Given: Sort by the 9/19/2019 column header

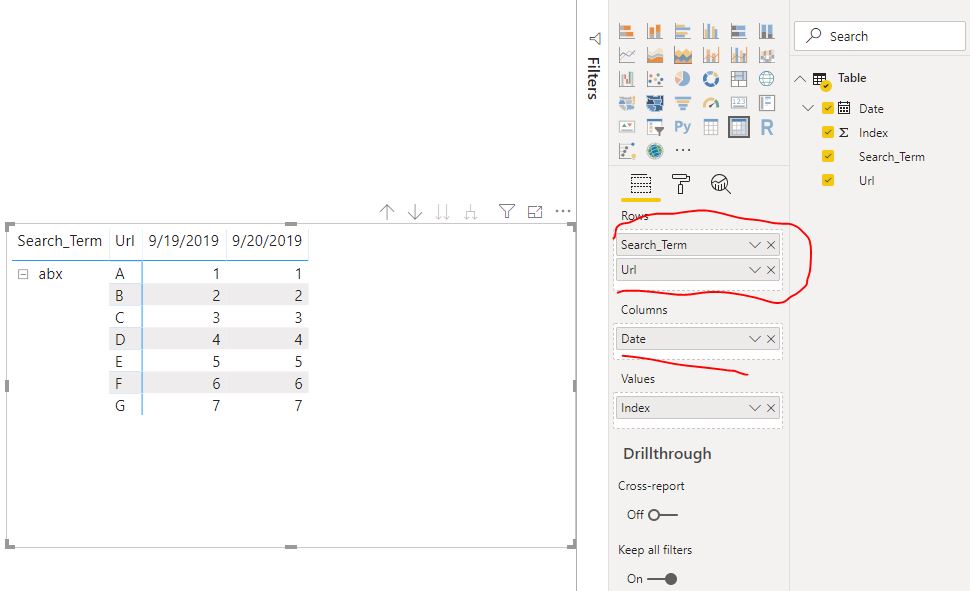Looking at the screenshot, I should 184,241.
